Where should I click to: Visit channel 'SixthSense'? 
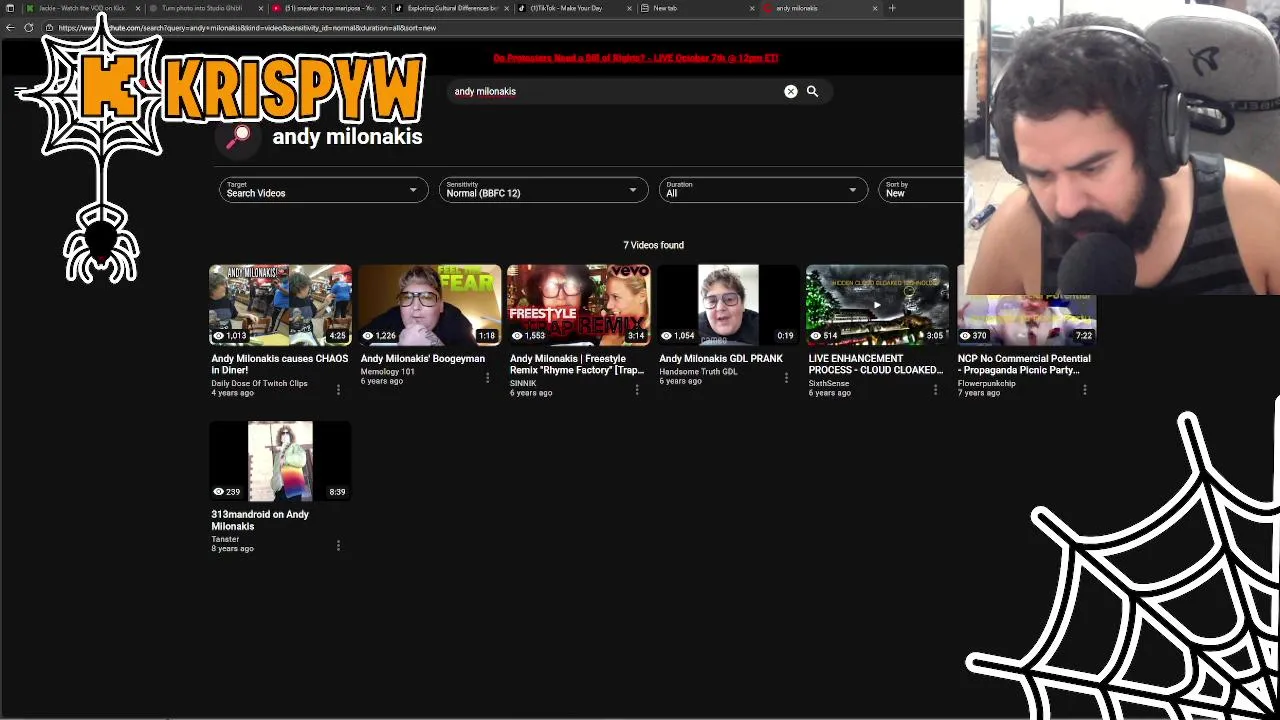tap(829, 383)
